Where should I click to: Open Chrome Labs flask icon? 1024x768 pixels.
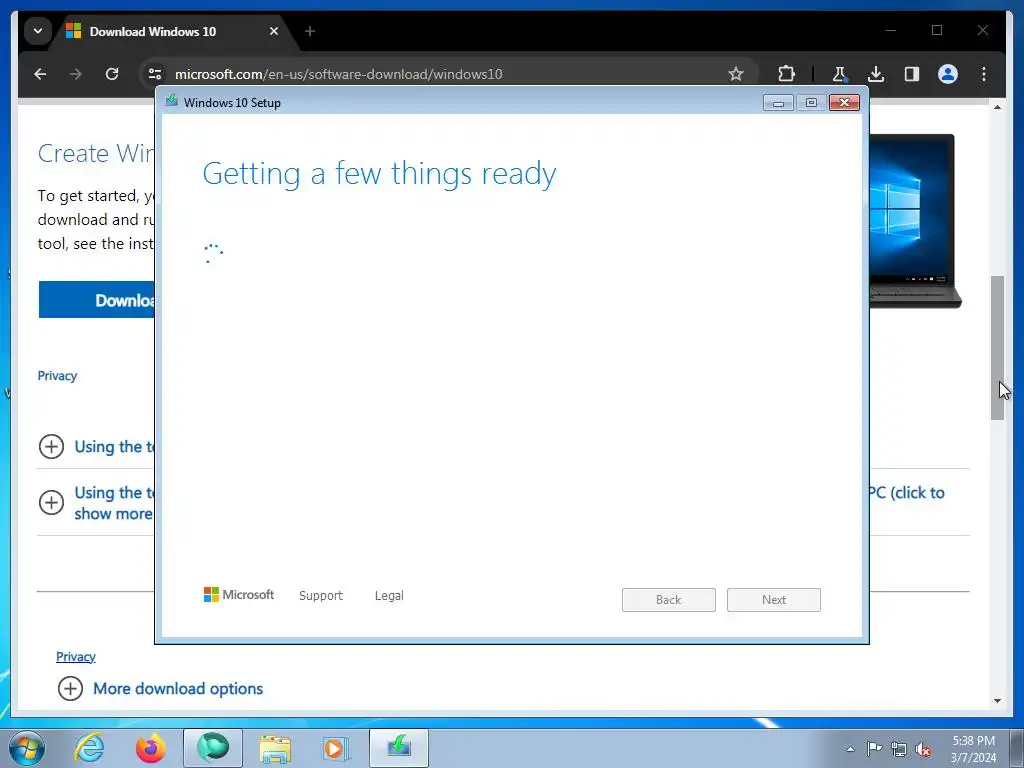click(839, 74)
